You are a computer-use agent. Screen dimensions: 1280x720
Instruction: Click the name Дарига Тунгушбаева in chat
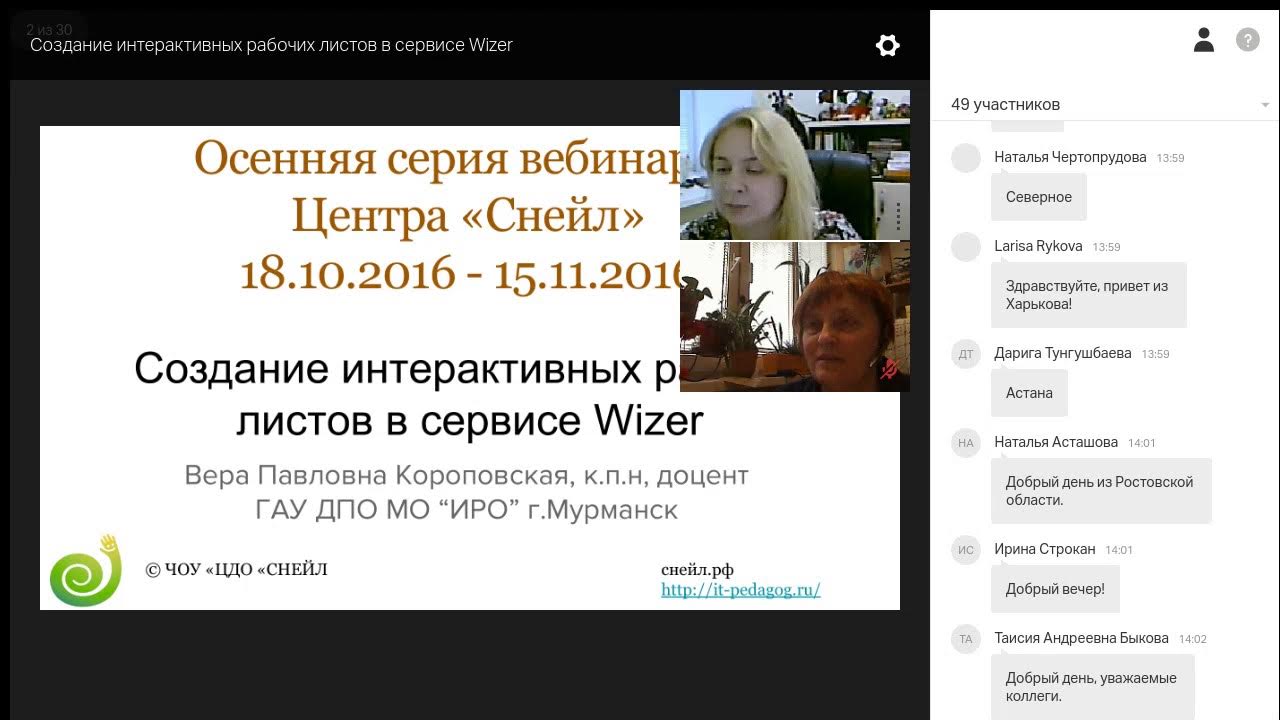point(1063,354)
